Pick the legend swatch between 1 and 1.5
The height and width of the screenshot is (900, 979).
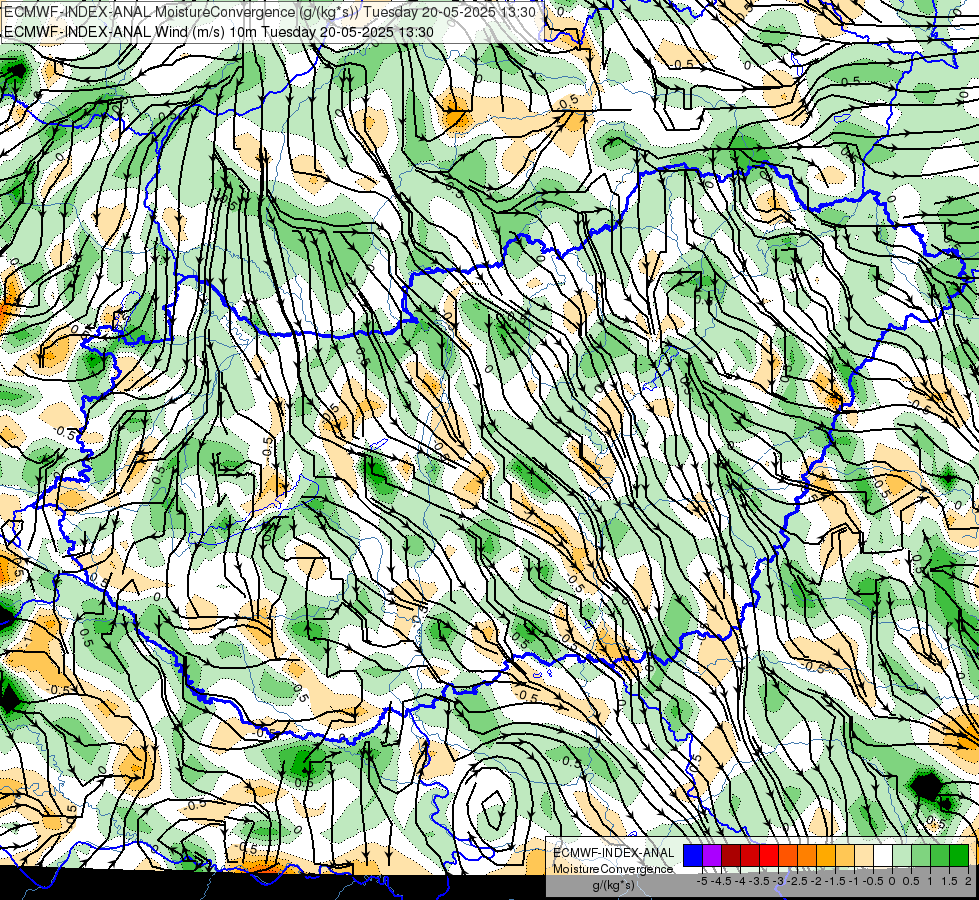coord(940,856)
